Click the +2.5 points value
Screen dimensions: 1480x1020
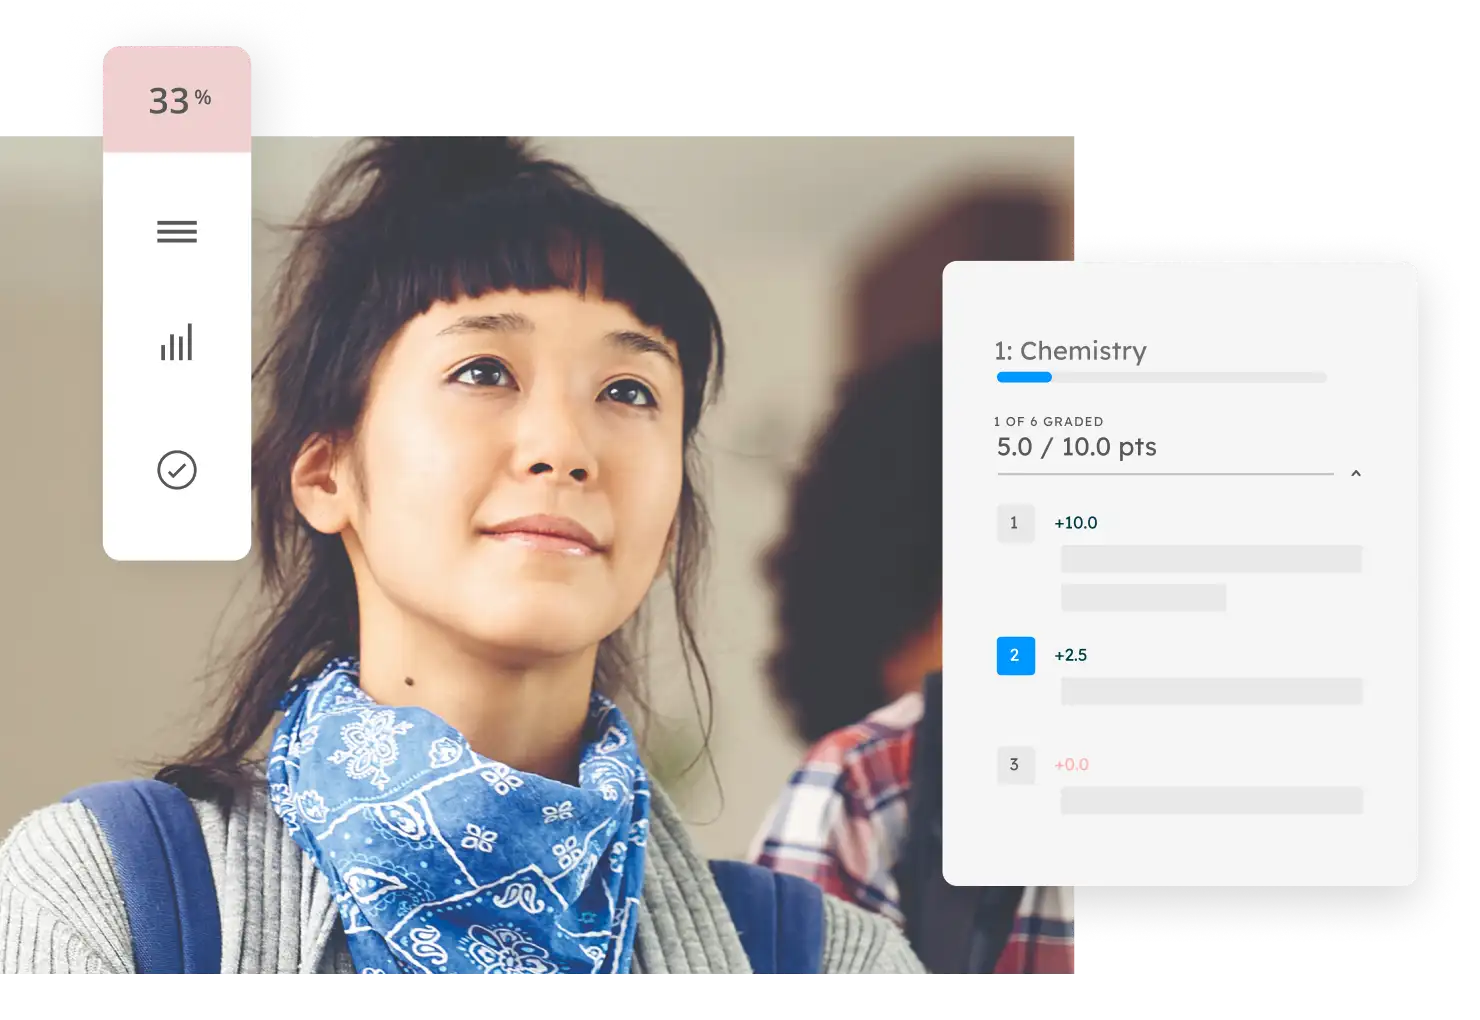[1071, 656]
